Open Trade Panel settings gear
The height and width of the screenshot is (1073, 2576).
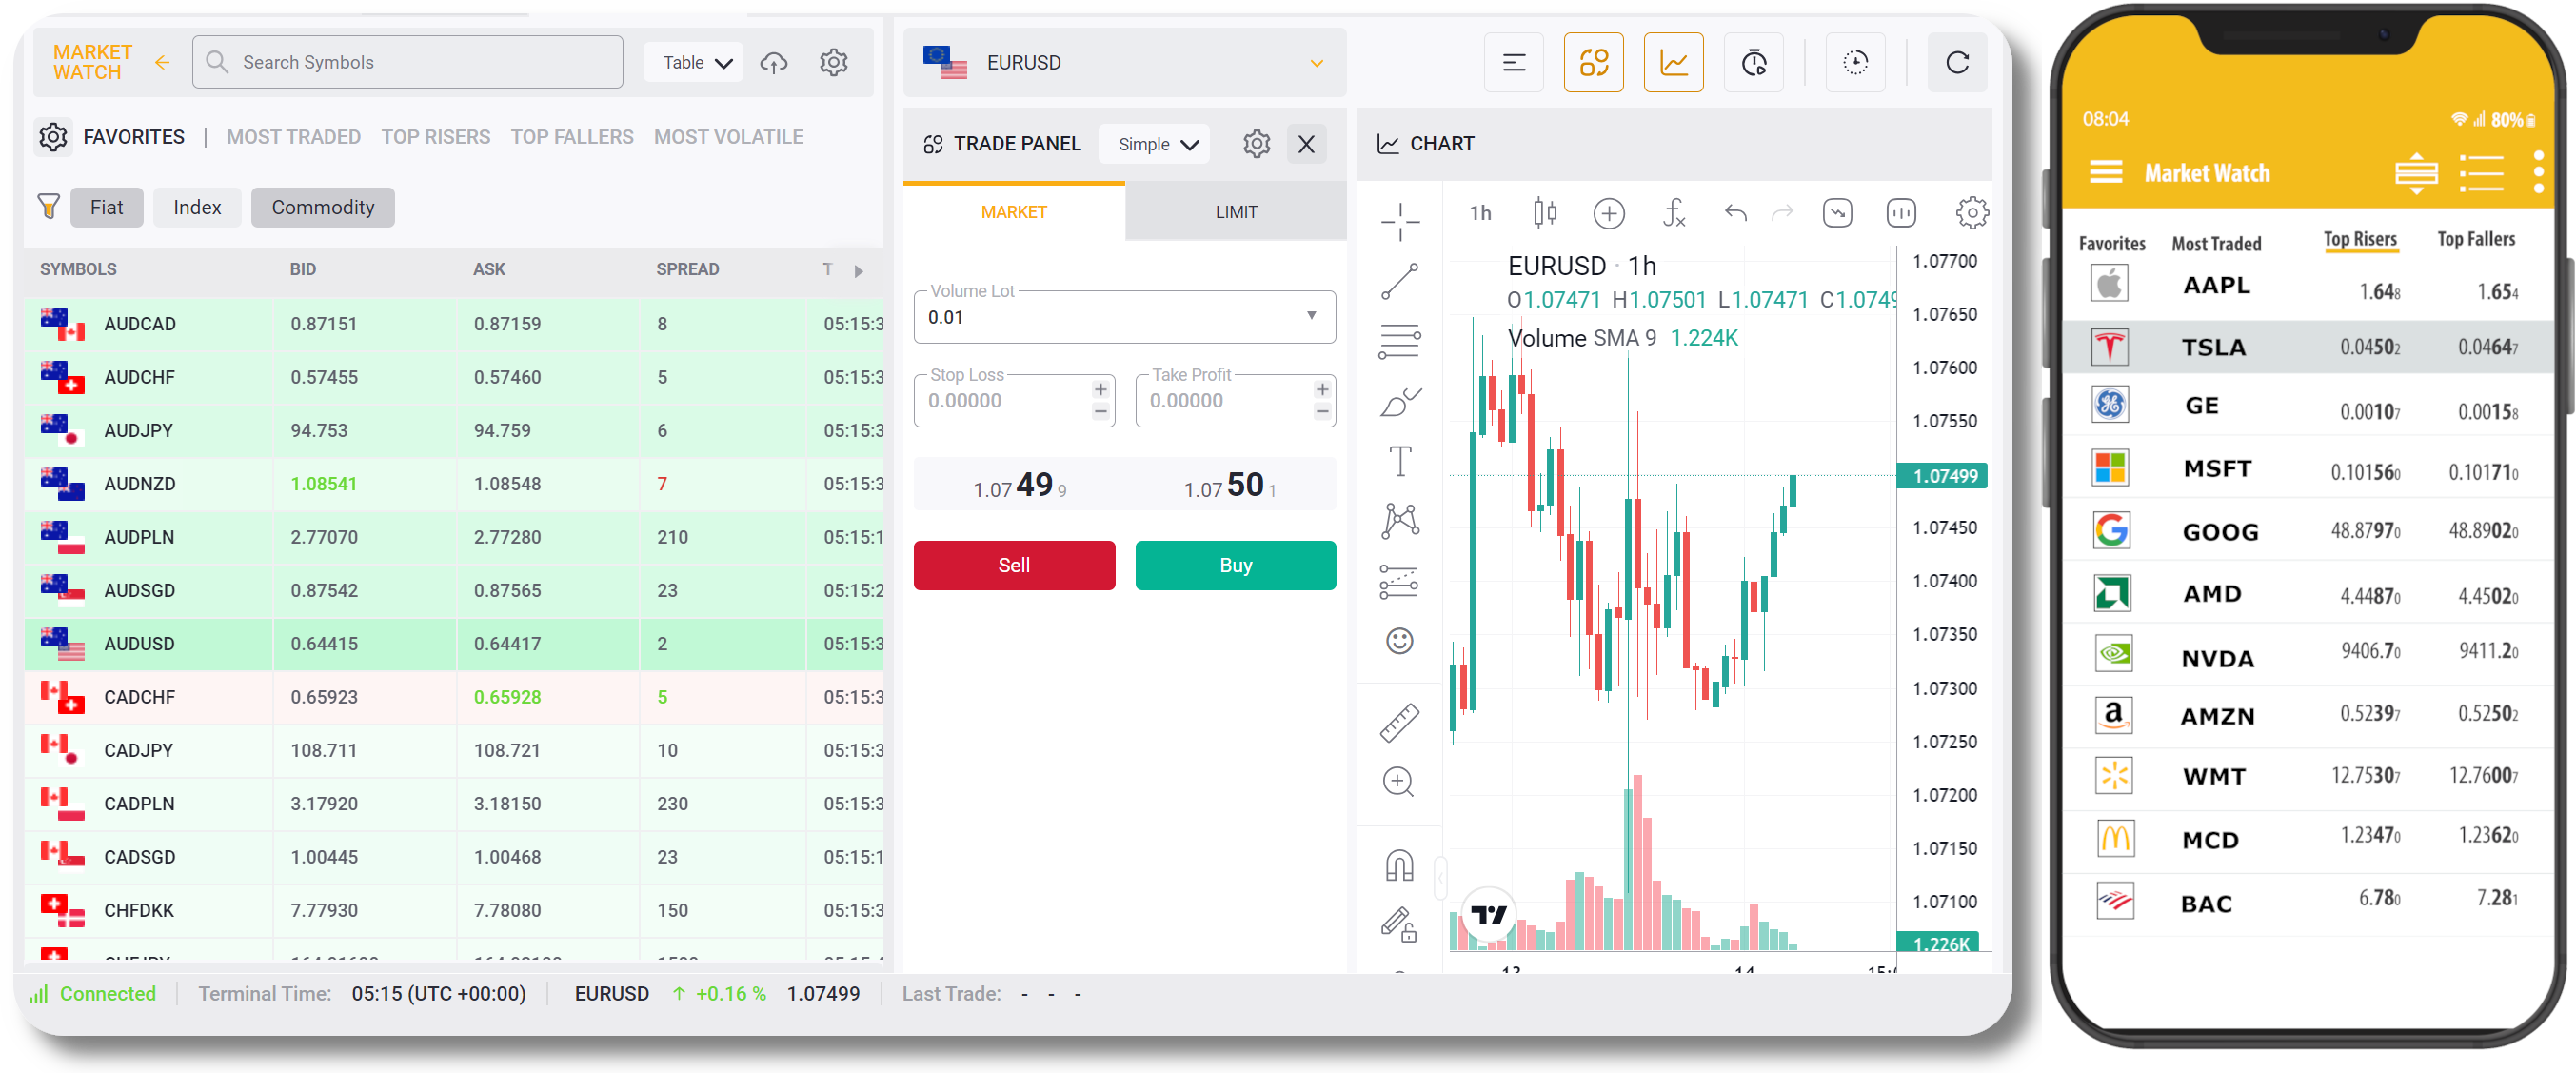click(1257, 144)
